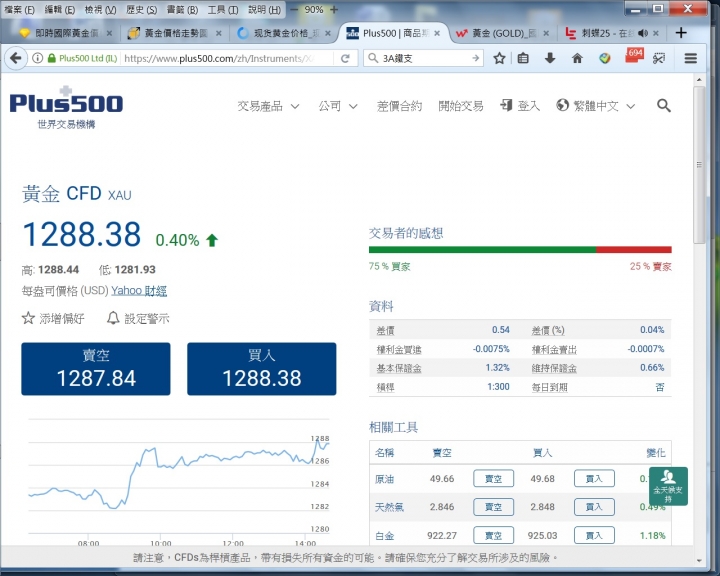Viewport: 720px width, 576px height.
Task: Click the trader sentiment red sellers bar
Action: coord(634,249)
